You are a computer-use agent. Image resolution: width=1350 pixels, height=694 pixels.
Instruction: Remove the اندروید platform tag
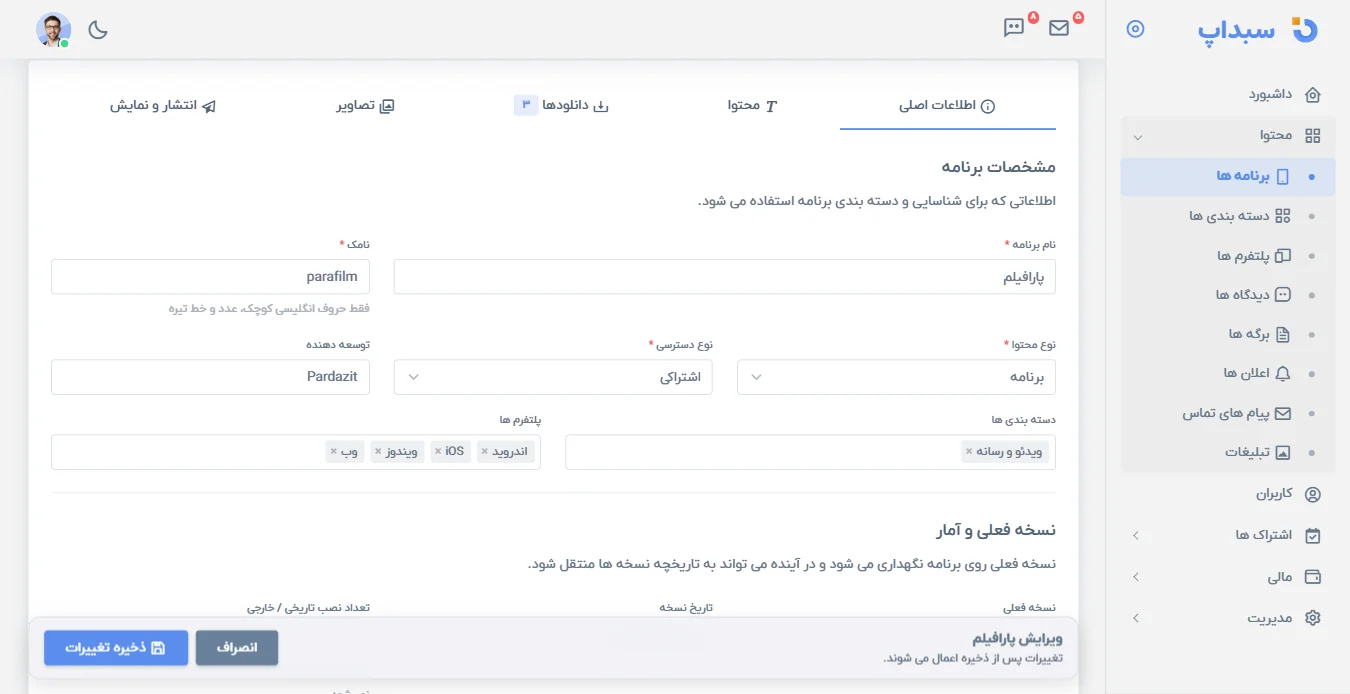point(485,452)
